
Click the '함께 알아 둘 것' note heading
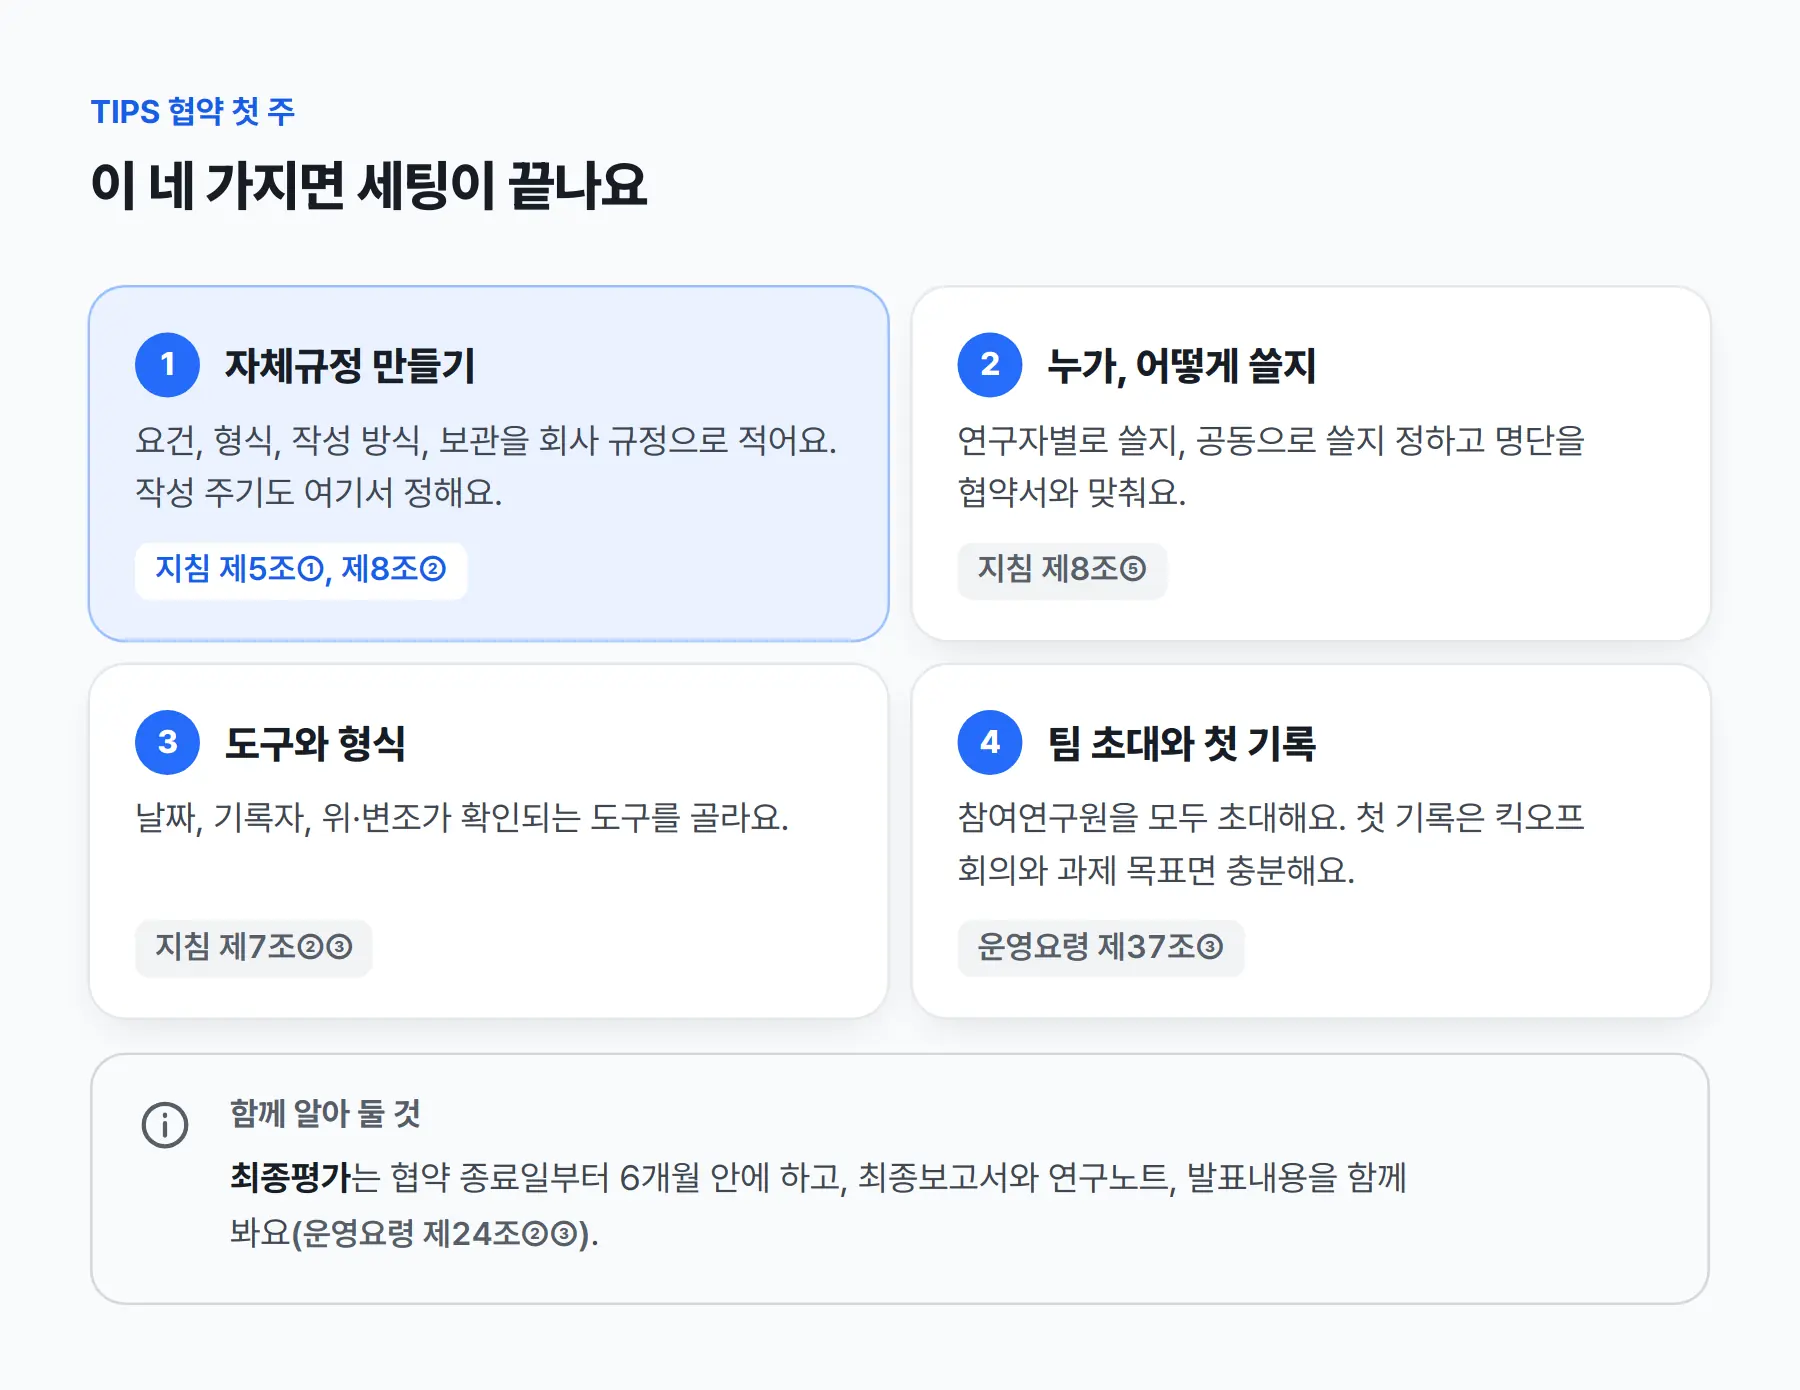pyautogui.click(x=326, y=1113)
